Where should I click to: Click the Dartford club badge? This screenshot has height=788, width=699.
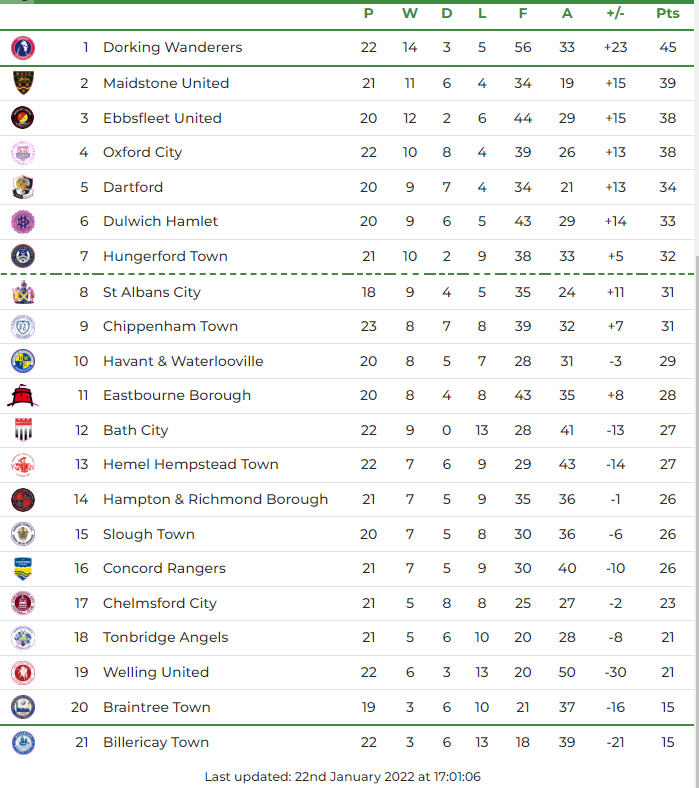tap(22, 187)
